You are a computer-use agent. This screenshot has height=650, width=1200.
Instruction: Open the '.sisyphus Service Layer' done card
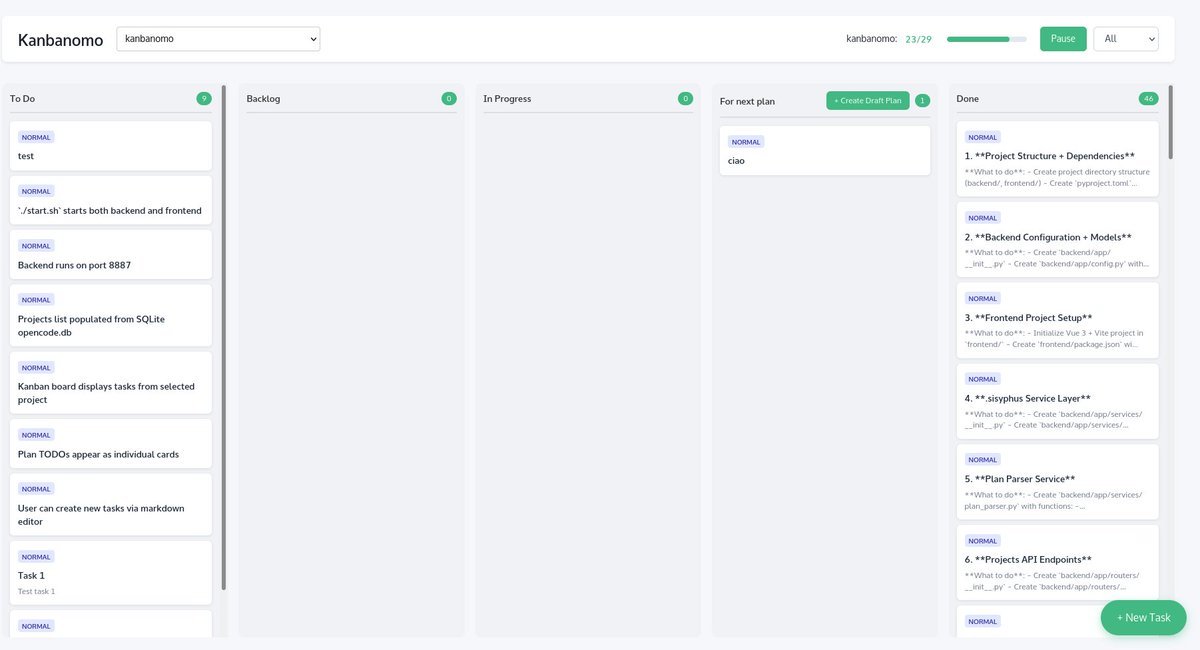pos(1058,401)
